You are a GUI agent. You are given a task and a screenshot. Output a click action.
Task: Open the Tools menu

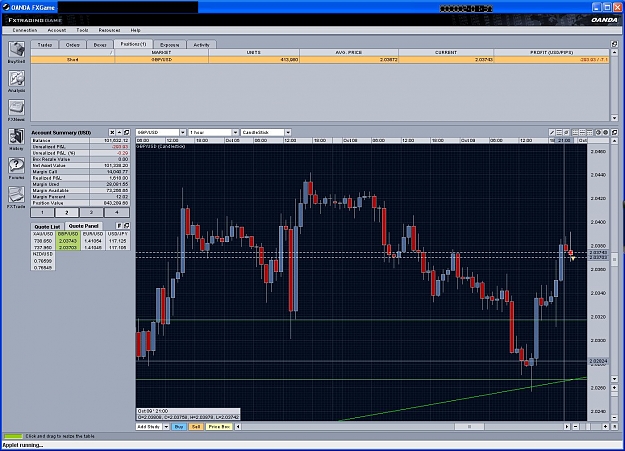(82, 30)
